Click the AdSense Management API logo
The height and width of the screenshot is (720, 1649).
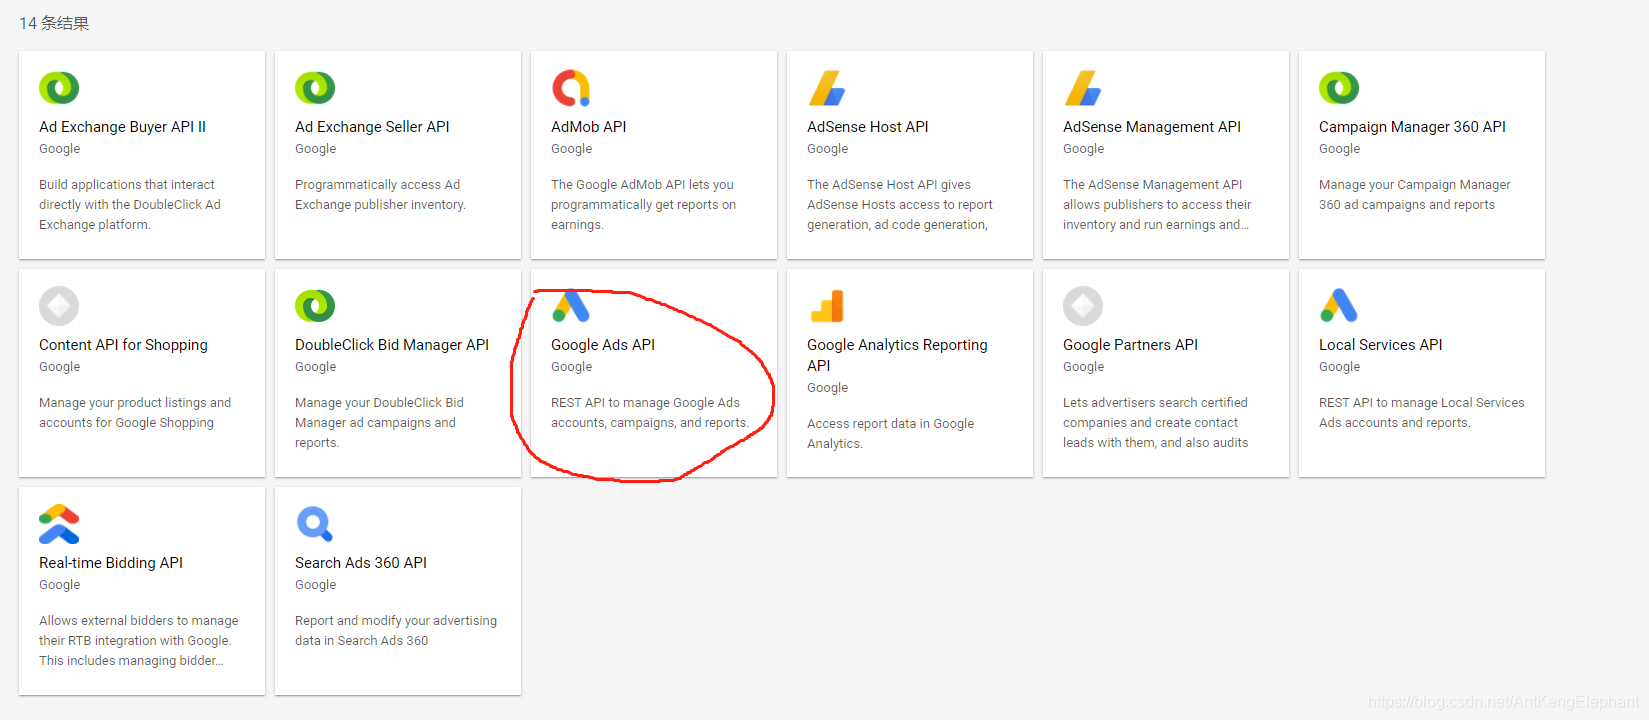(x=1083, y=88)
